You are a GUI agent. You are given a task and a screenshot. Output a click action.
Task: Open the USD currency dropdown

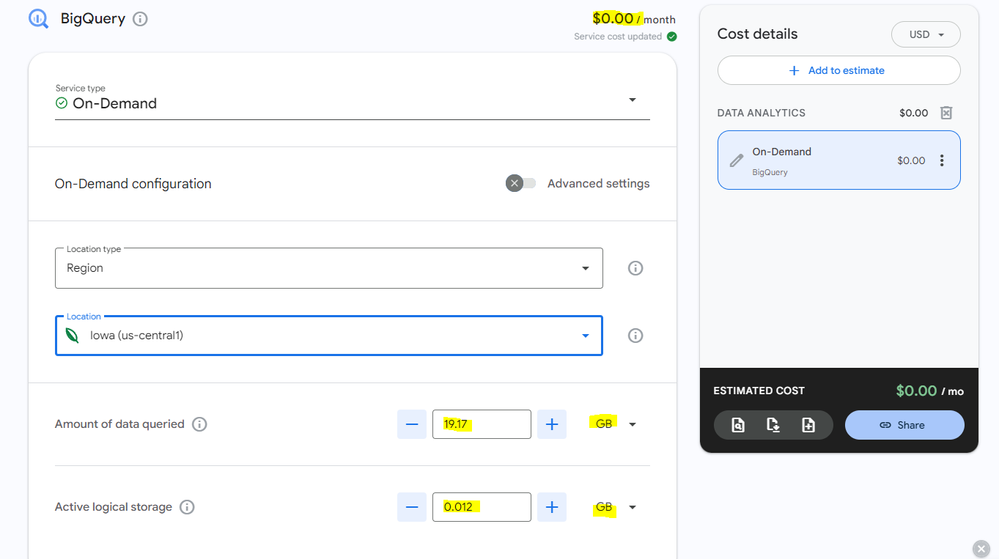(x=926, y=34)
